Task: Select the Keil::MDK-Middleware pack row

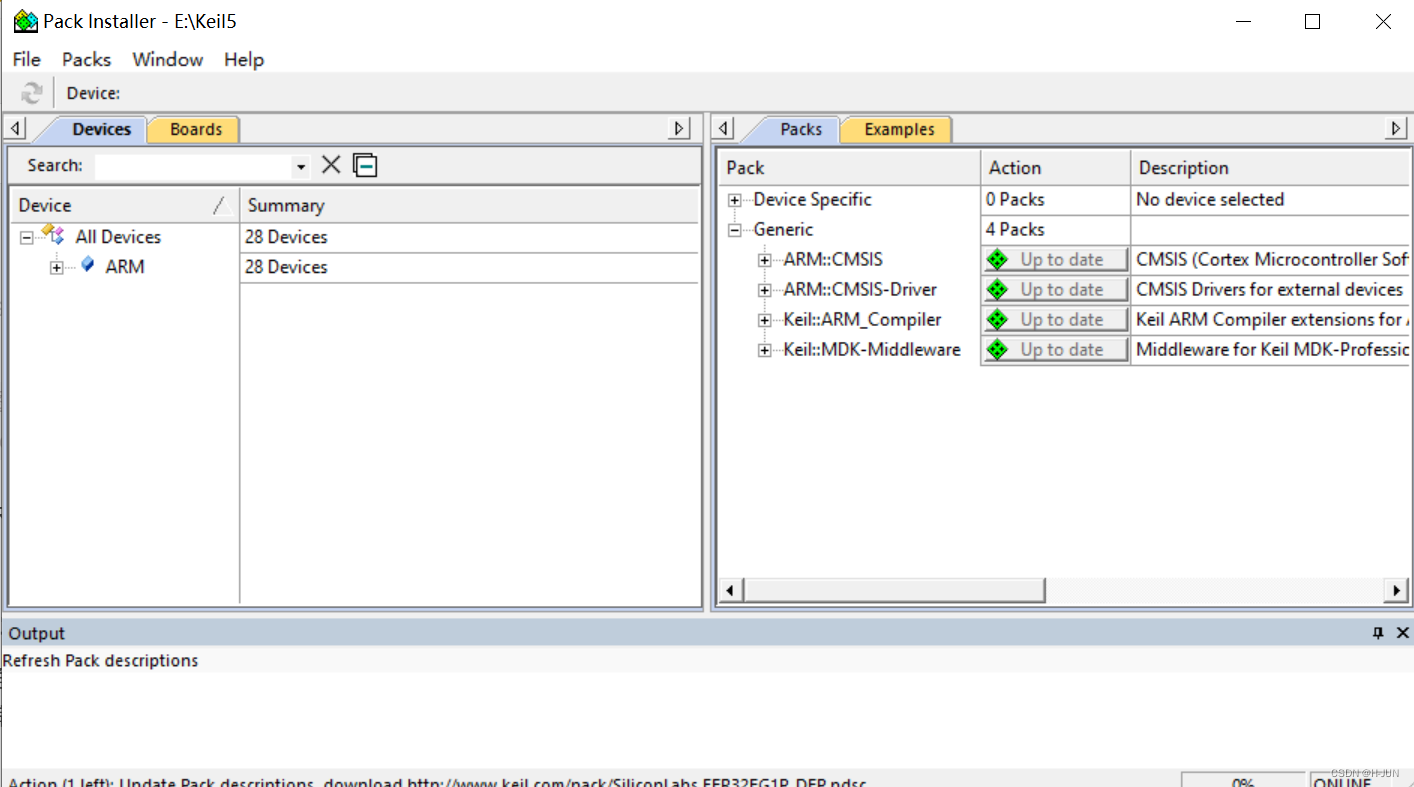Action: (x=872, y=350)
